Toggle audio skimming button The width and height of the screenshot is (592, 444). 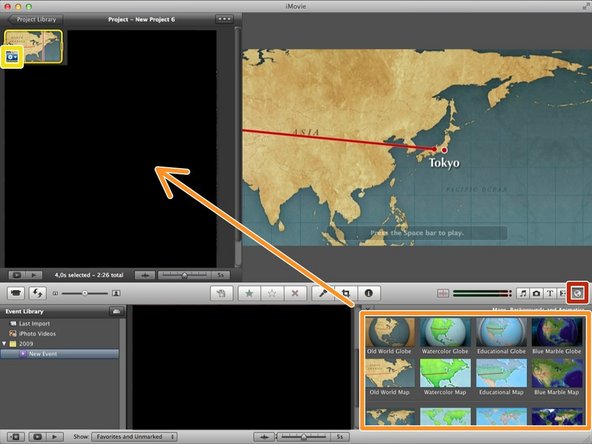click(x=443, y=293)
